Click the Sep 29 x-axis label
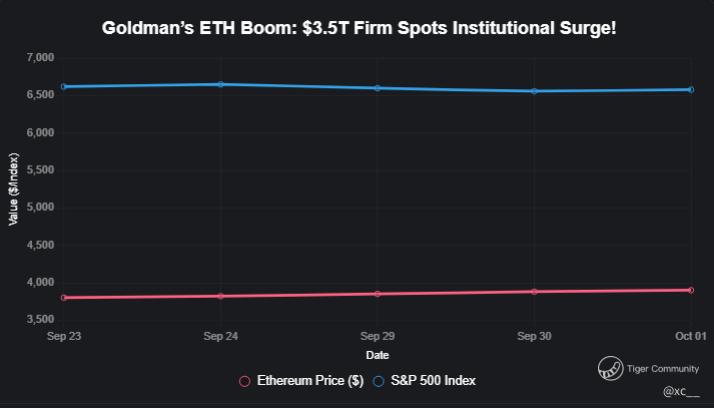The width and height of the screenshot is (714, 408). (x=377, y=336)
